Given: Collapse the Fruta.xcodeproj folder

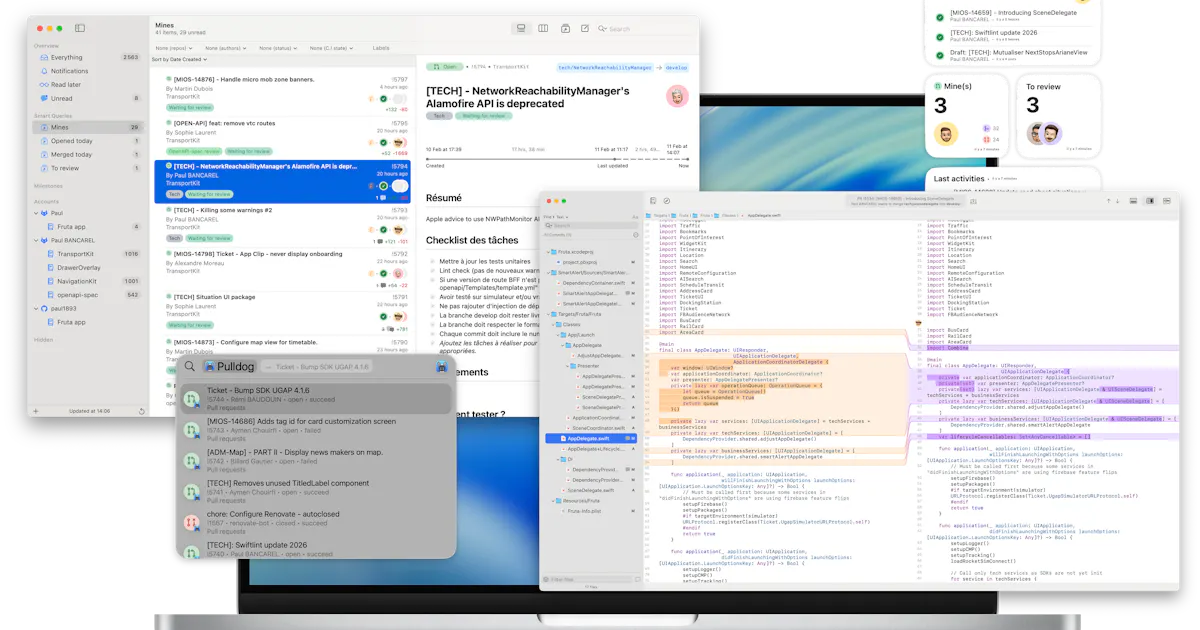Looking at the screenshot, I should tap(549, 252).
